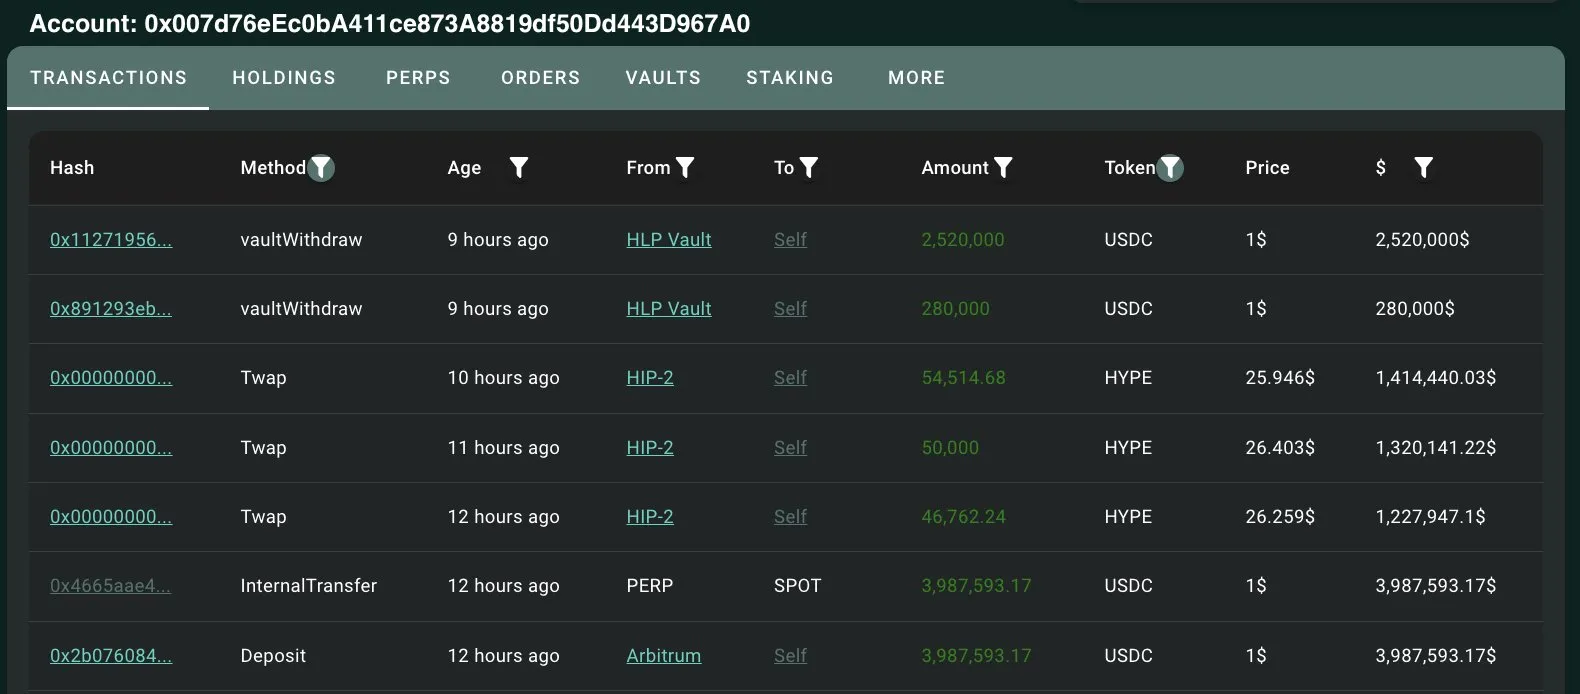This screenshot has height=694, width=1580.
Task: Click the From column filter icon
Action: 685,168
